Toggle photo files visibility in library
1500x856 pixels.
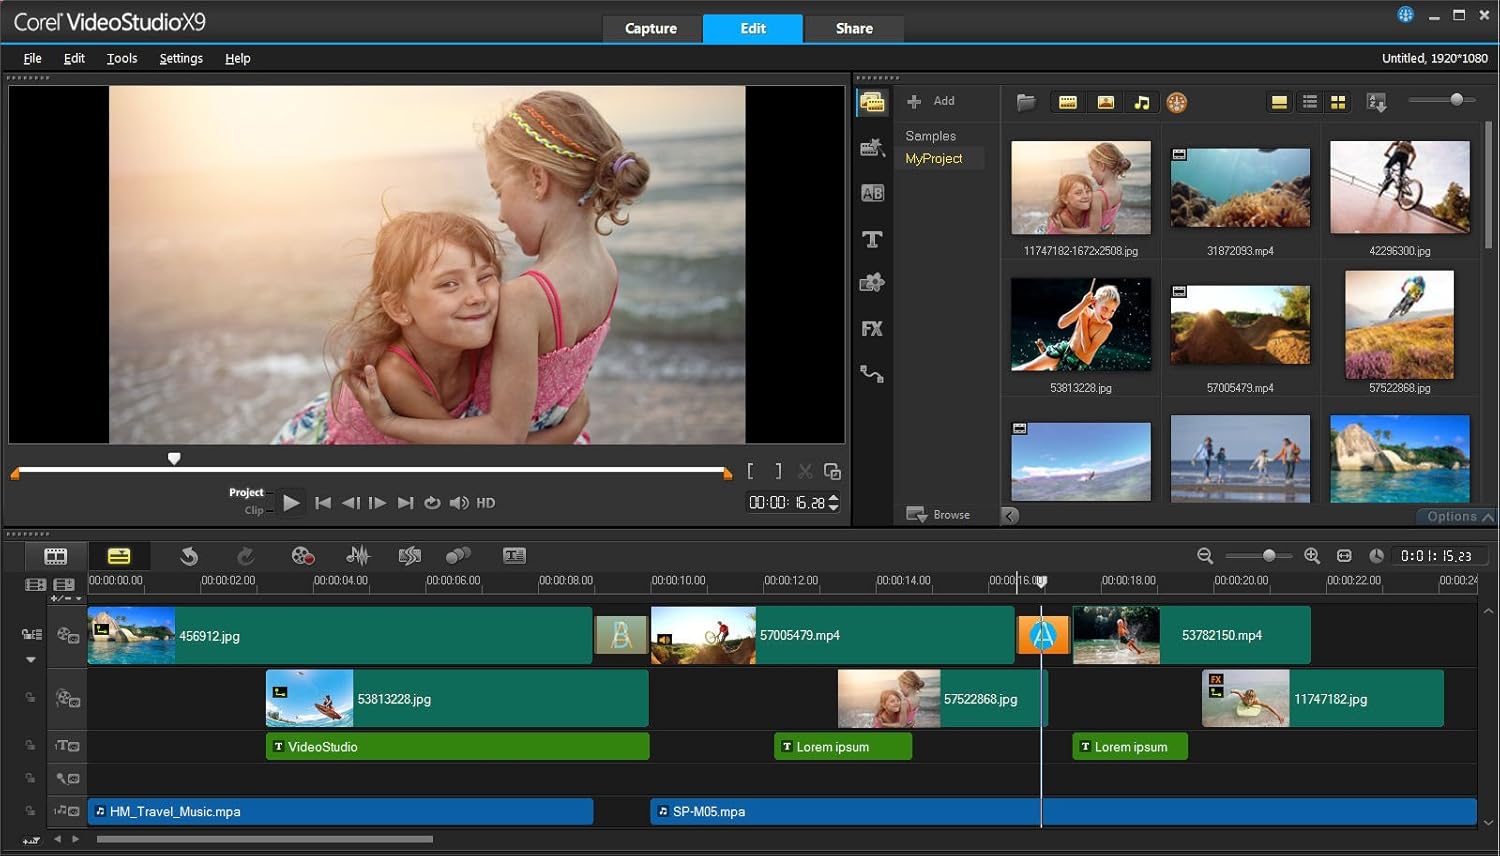1105,102
